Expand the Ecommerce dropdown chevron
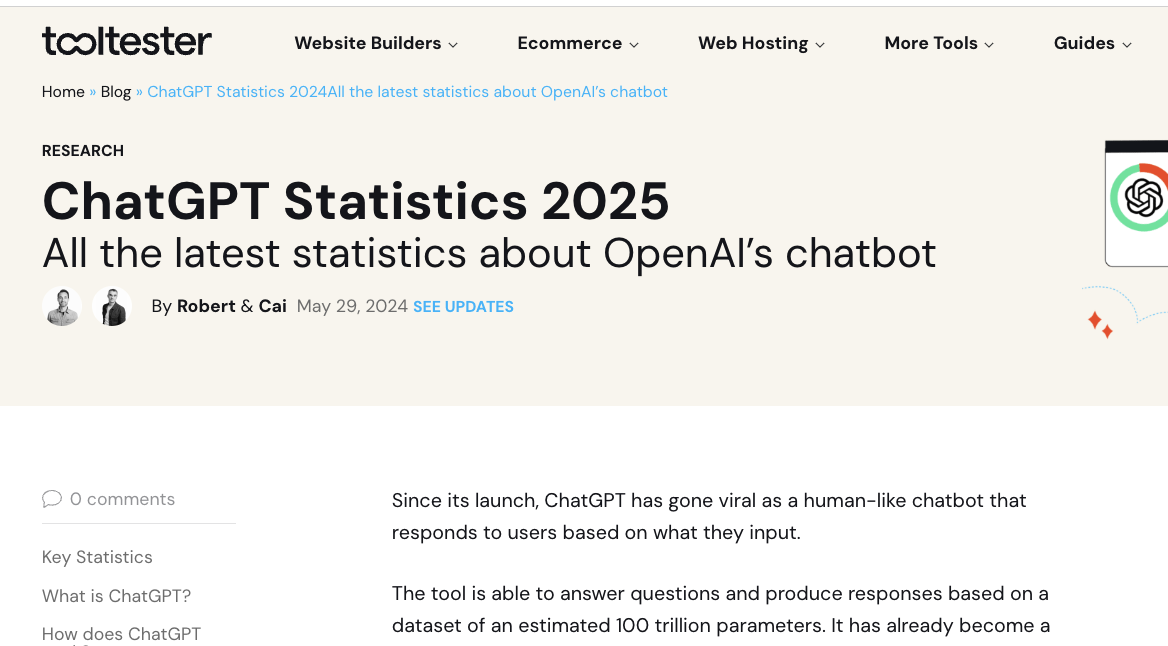 [x=635, y=44]
